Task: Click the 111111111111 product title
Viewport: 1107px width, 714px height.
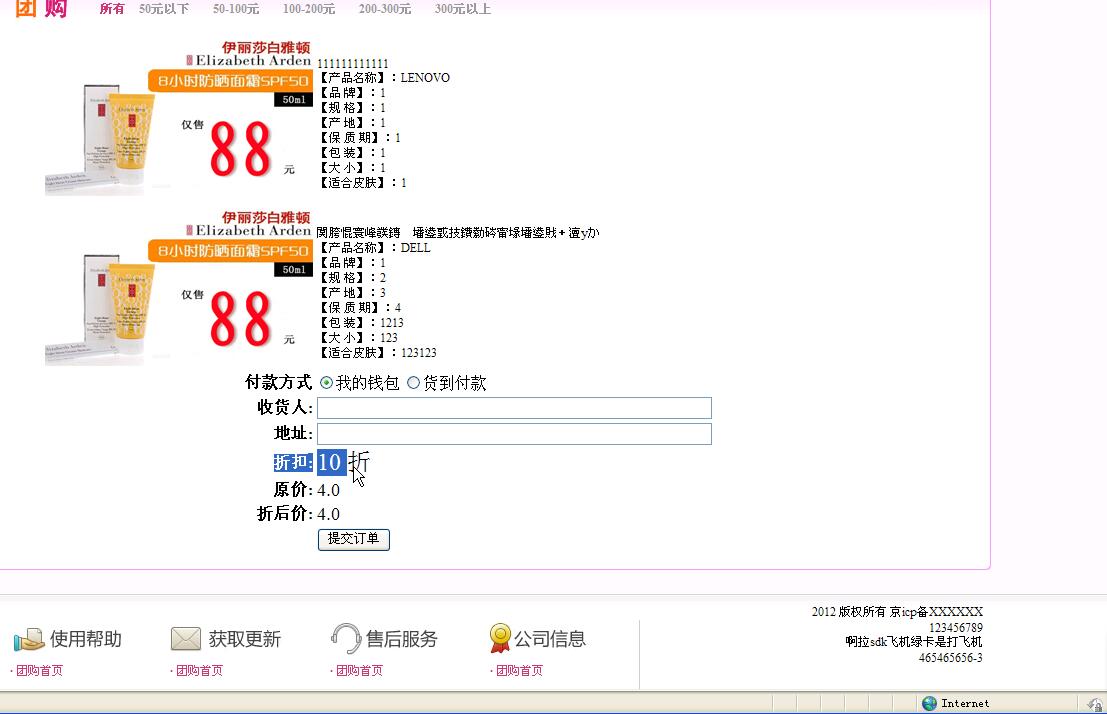Action: click(x=352, y=64)
